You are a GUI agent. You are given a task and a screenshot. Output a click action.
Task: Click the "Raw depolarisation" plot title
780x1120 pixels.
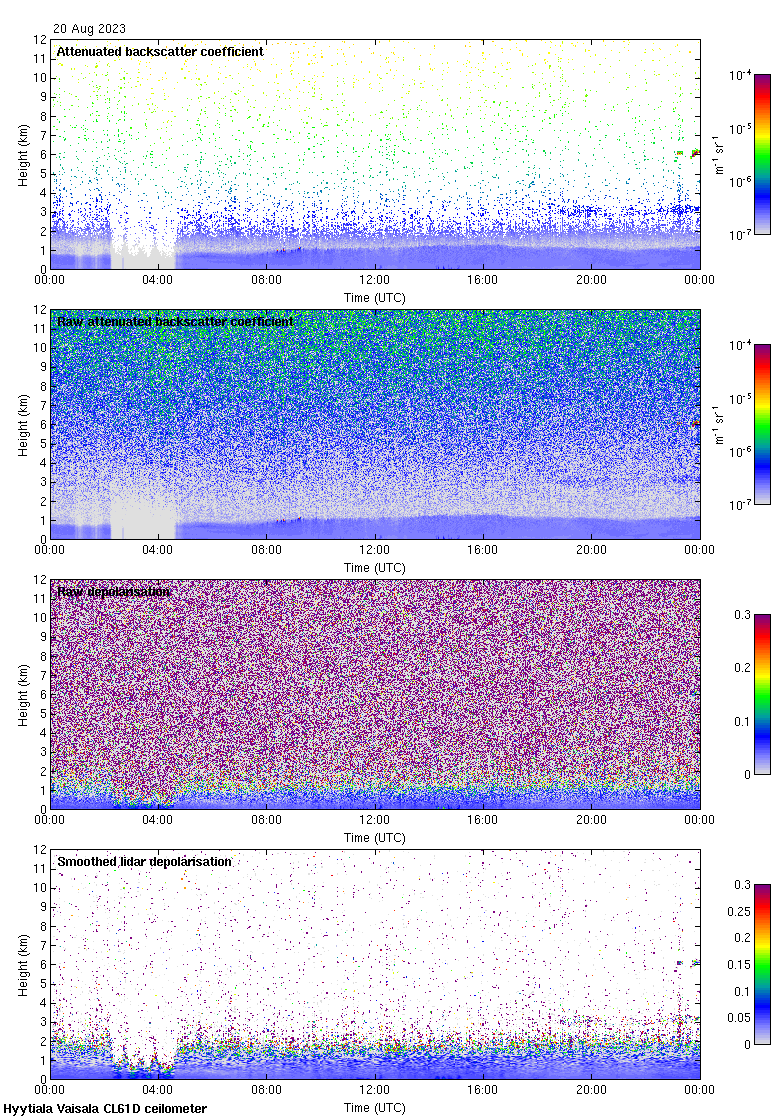[x=113, y=591]
